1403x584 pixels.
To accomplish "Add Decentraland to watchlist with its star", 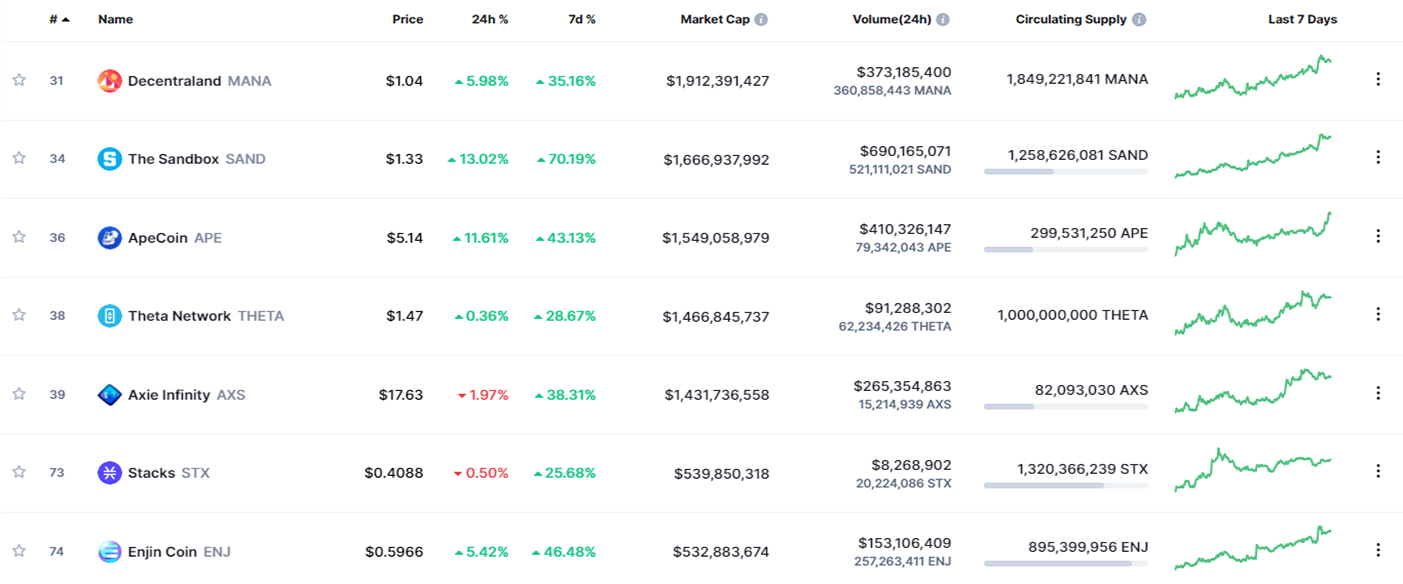I will point(19,80).
